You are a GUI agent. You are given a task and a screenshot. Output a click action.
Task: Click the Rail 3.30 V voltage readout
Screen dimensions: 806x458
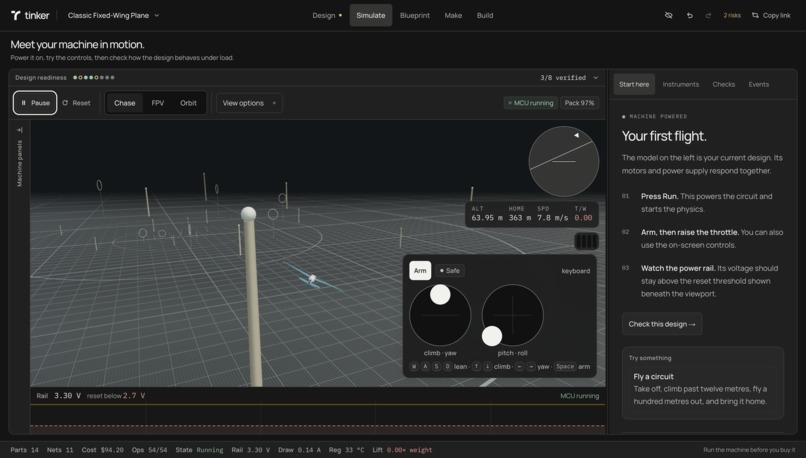59,396
